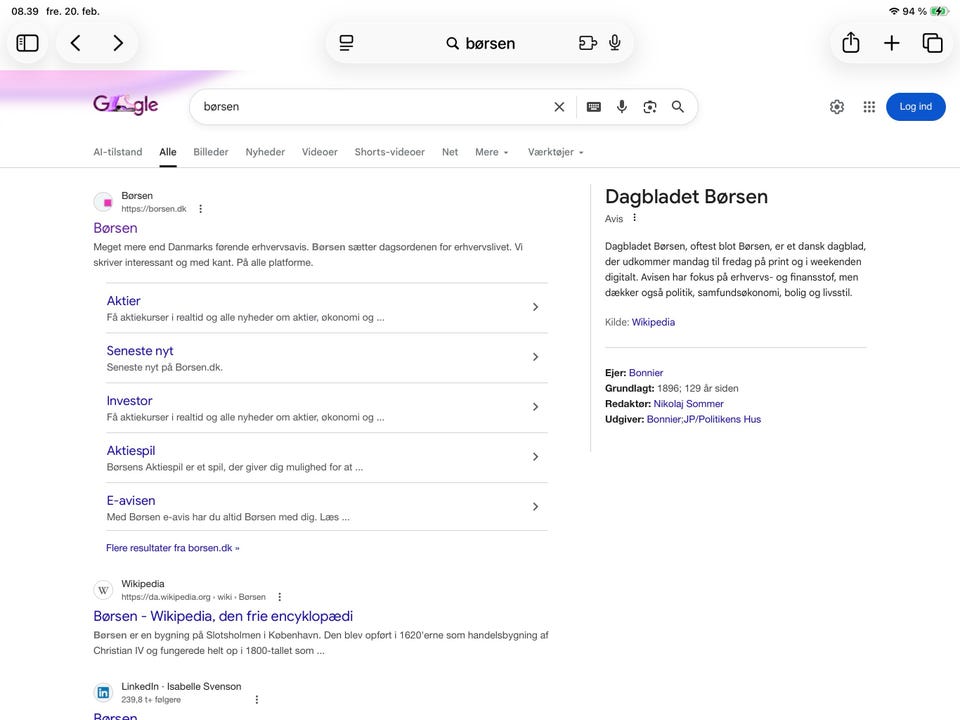Click the LinkedIn favicon
This screenshot has width=960, height=720.
pos(103,692)
